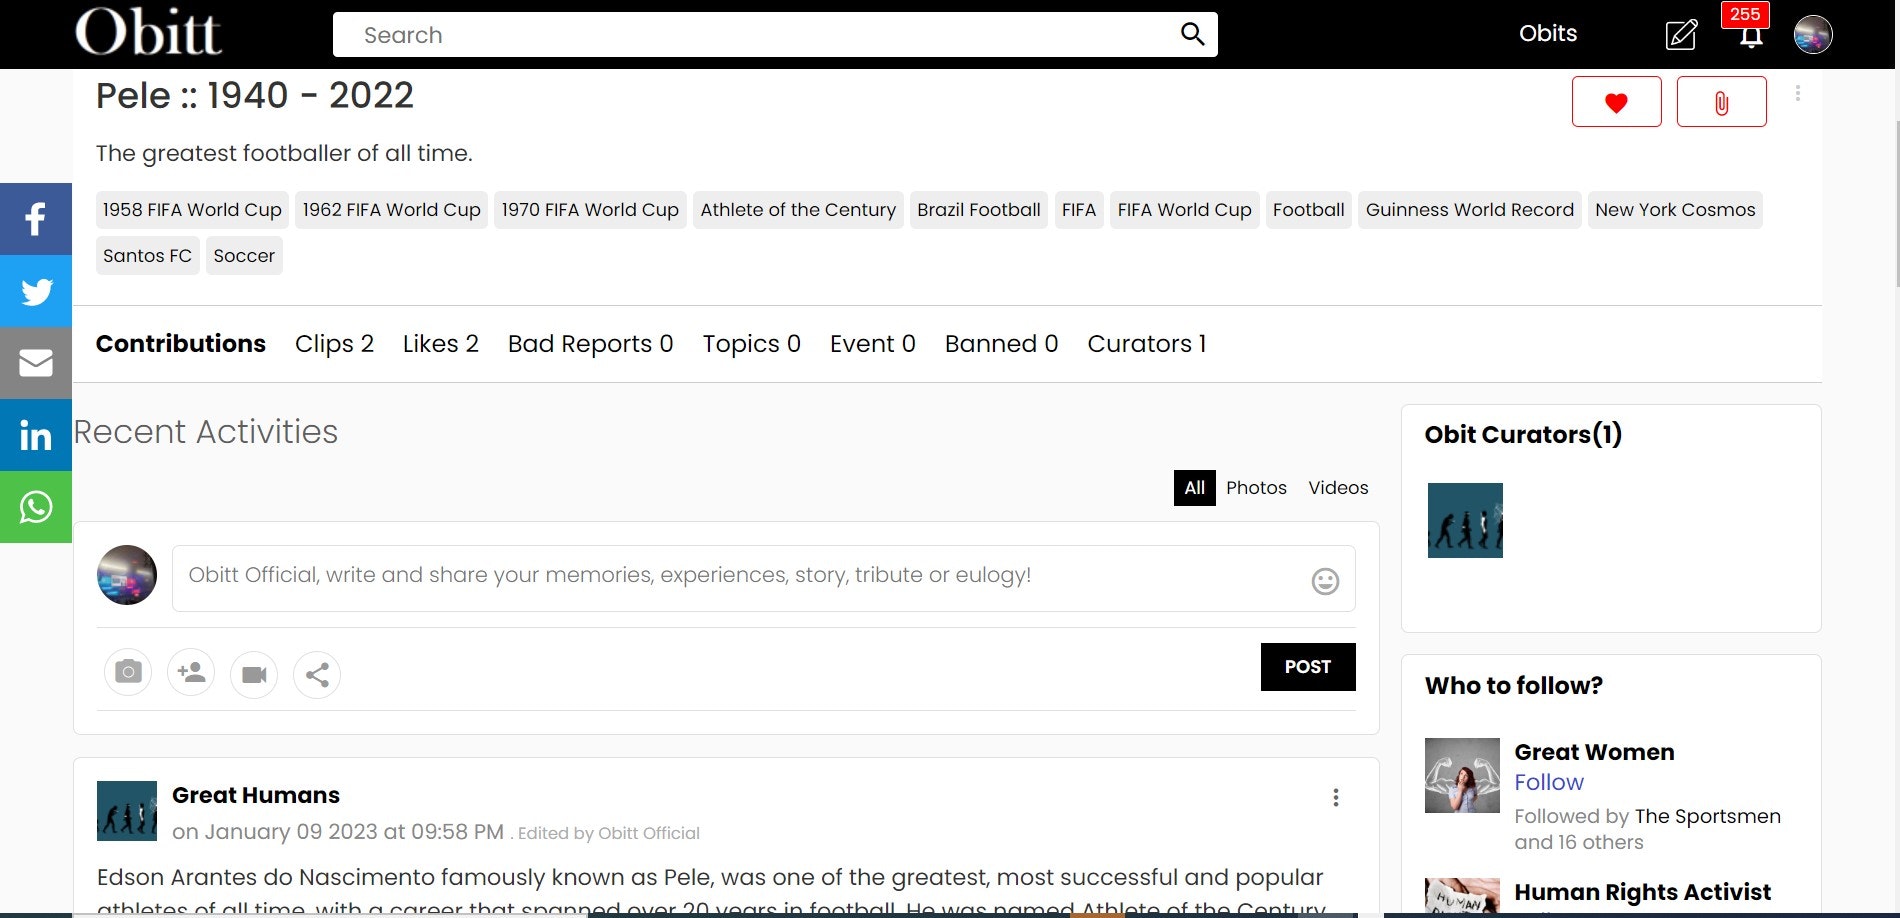Click the tribute text input box

coord(763,578)
